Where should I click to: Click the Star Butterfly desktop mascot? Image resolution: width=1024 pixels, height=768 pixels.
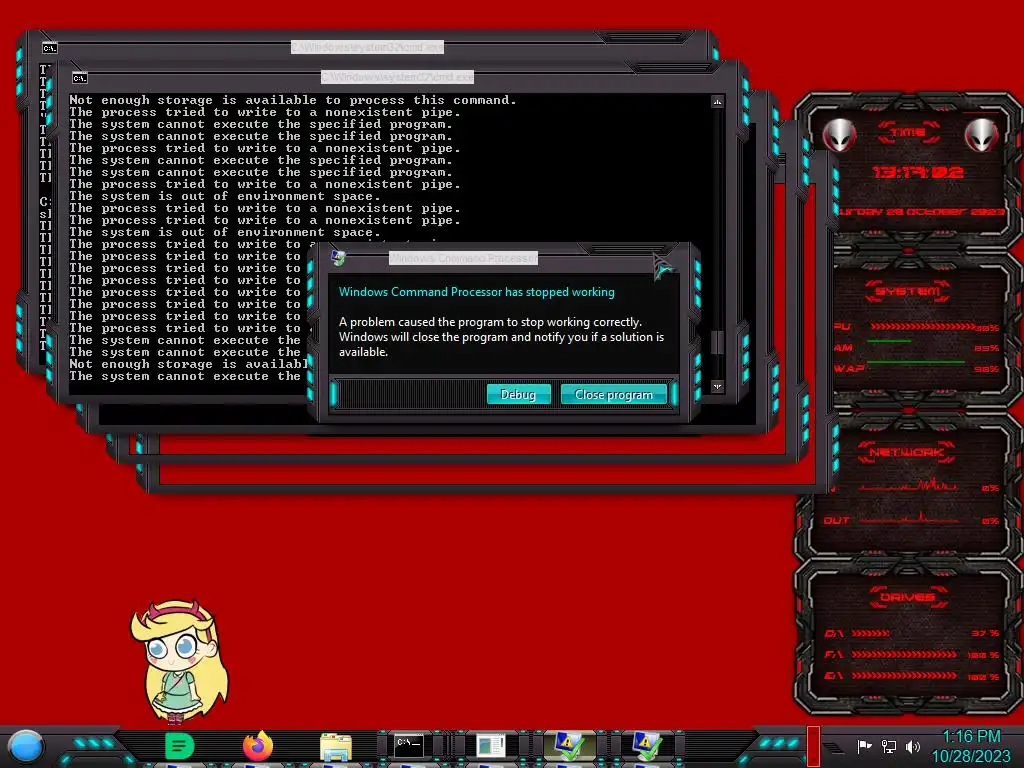click(x=179, y=661)
